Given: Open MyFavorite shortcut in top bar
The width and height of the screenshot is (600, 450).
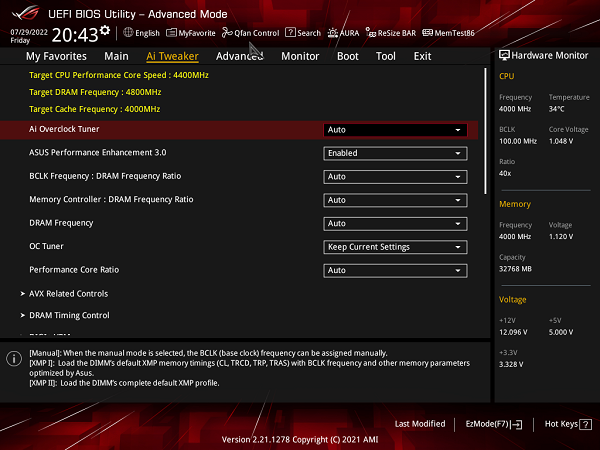Looking at the screenshot, I should [x=190, y=33].
